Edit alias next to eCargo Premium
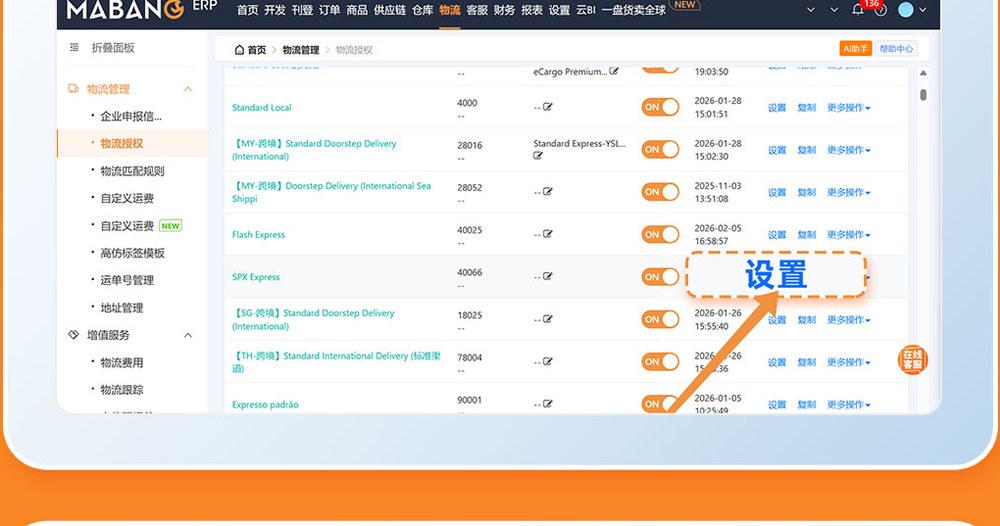Screen dimensions: 1000x526 tap(614, 71)
